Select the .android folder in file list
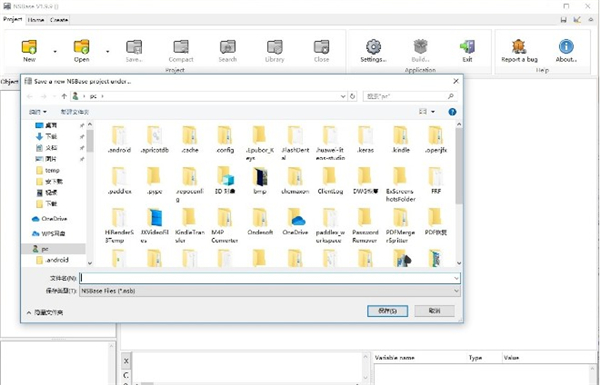This screenshot has height=385, width=600. (119, 139)
